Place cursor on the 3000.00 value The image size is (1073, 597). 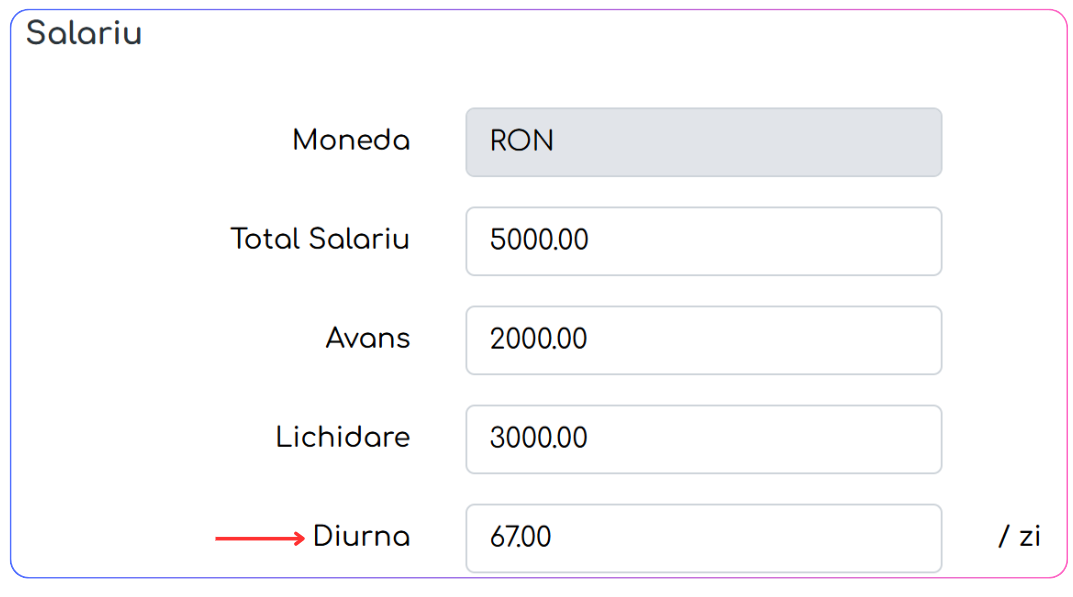coord(538,437)
